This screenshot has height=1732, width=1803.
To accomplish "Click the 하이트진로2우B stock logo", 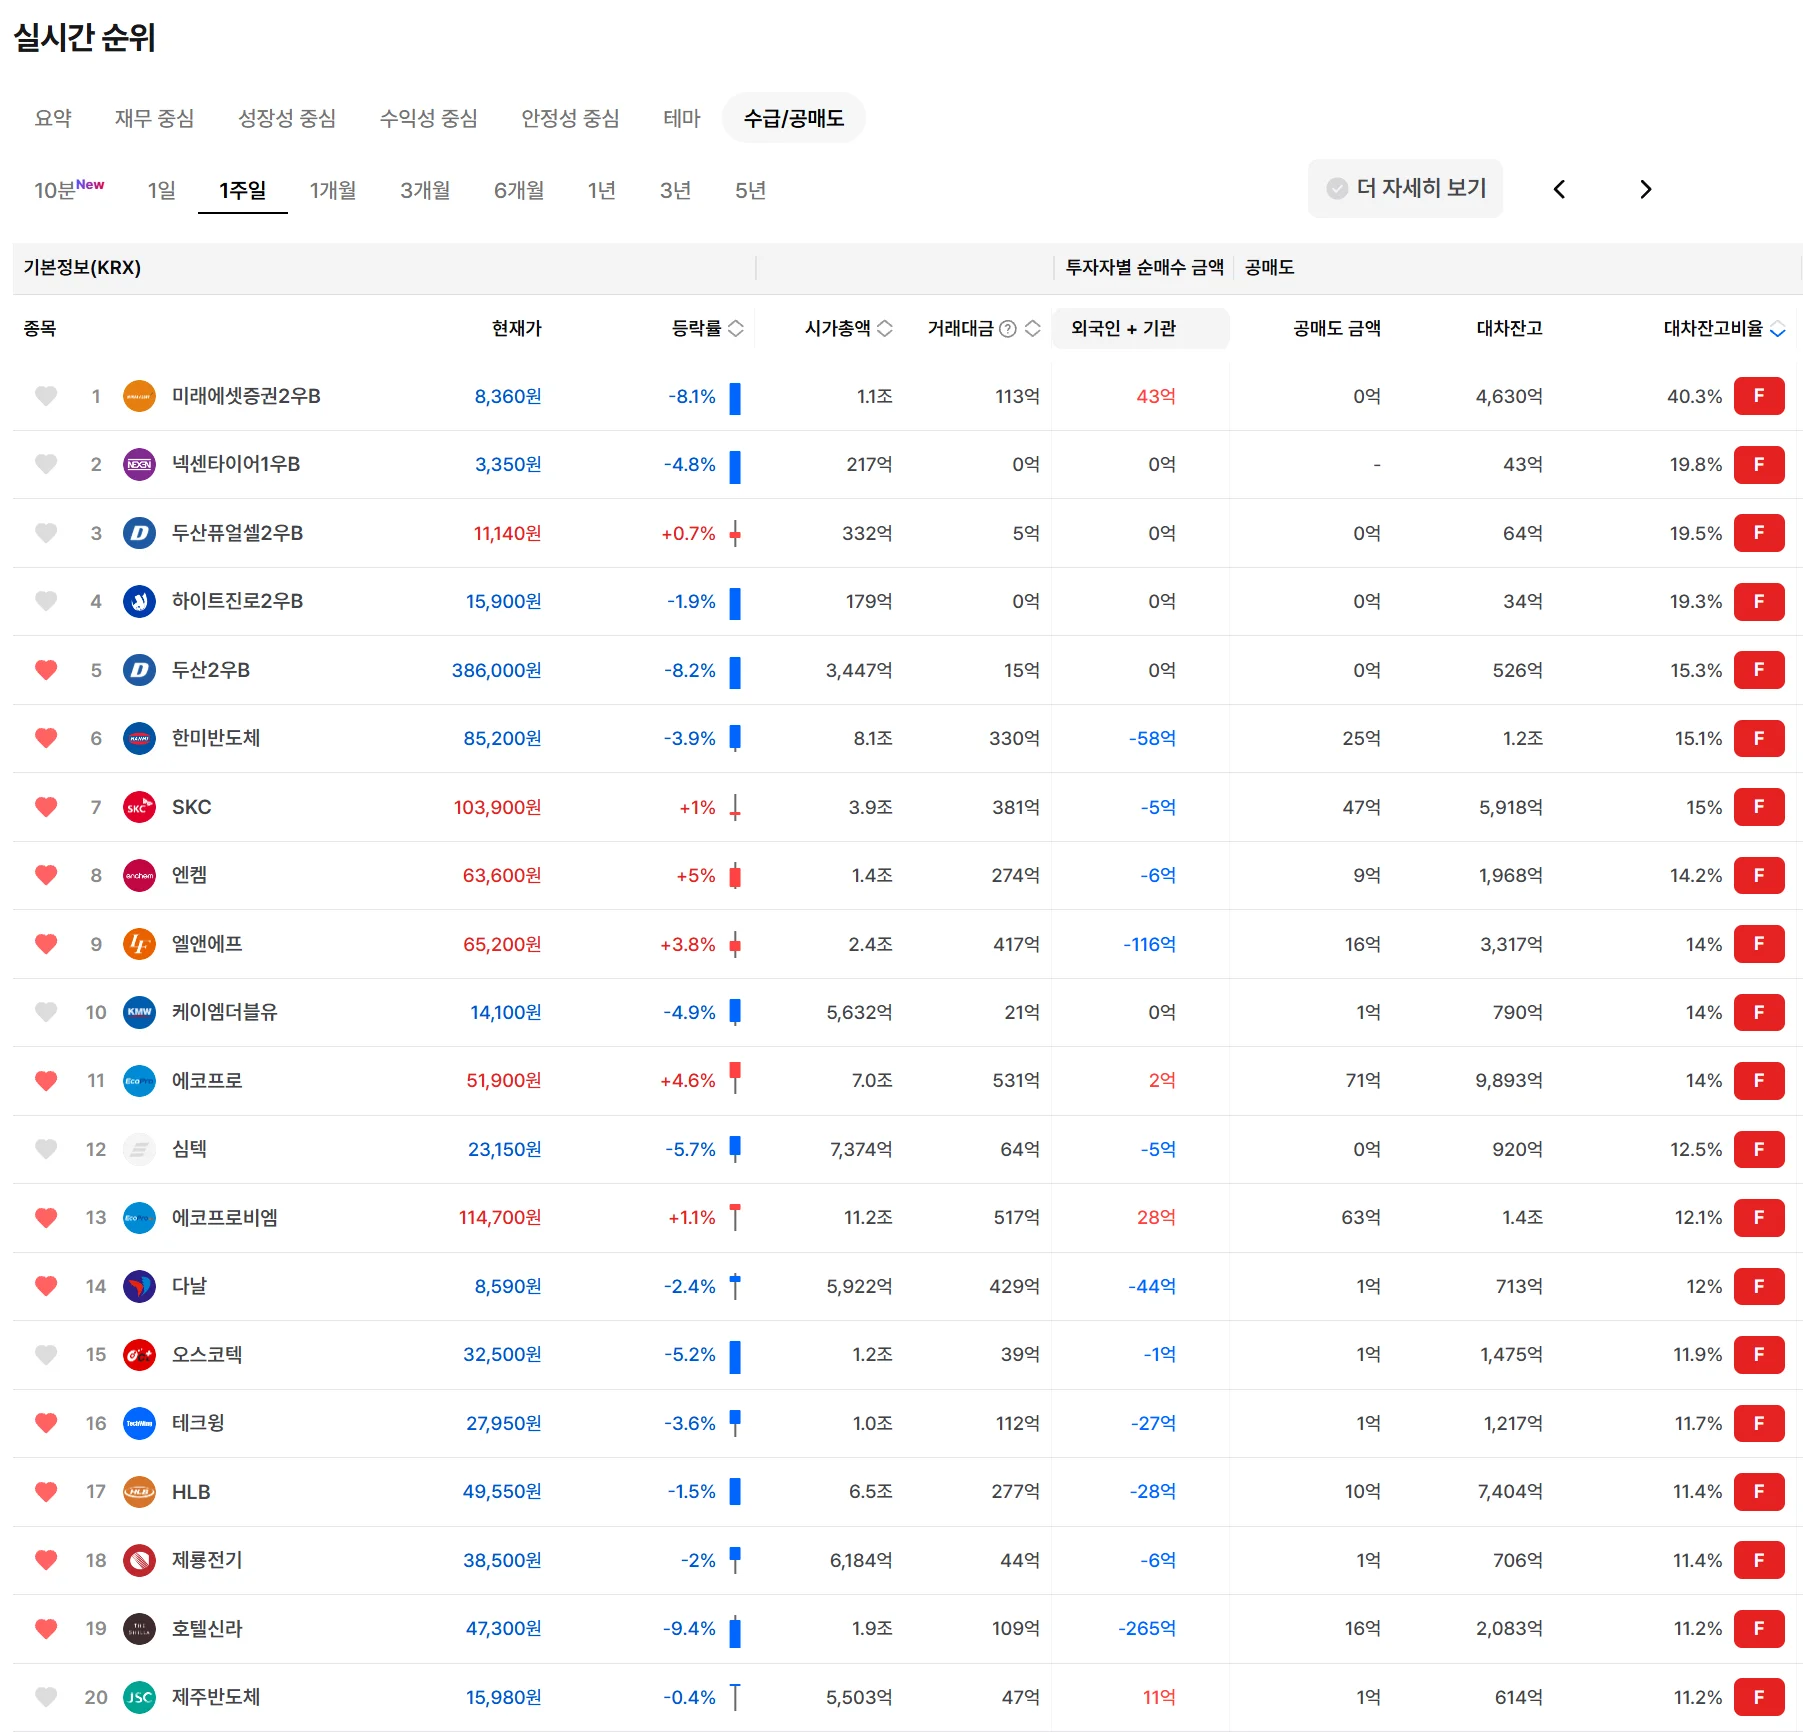I will [x=139, y=601].
